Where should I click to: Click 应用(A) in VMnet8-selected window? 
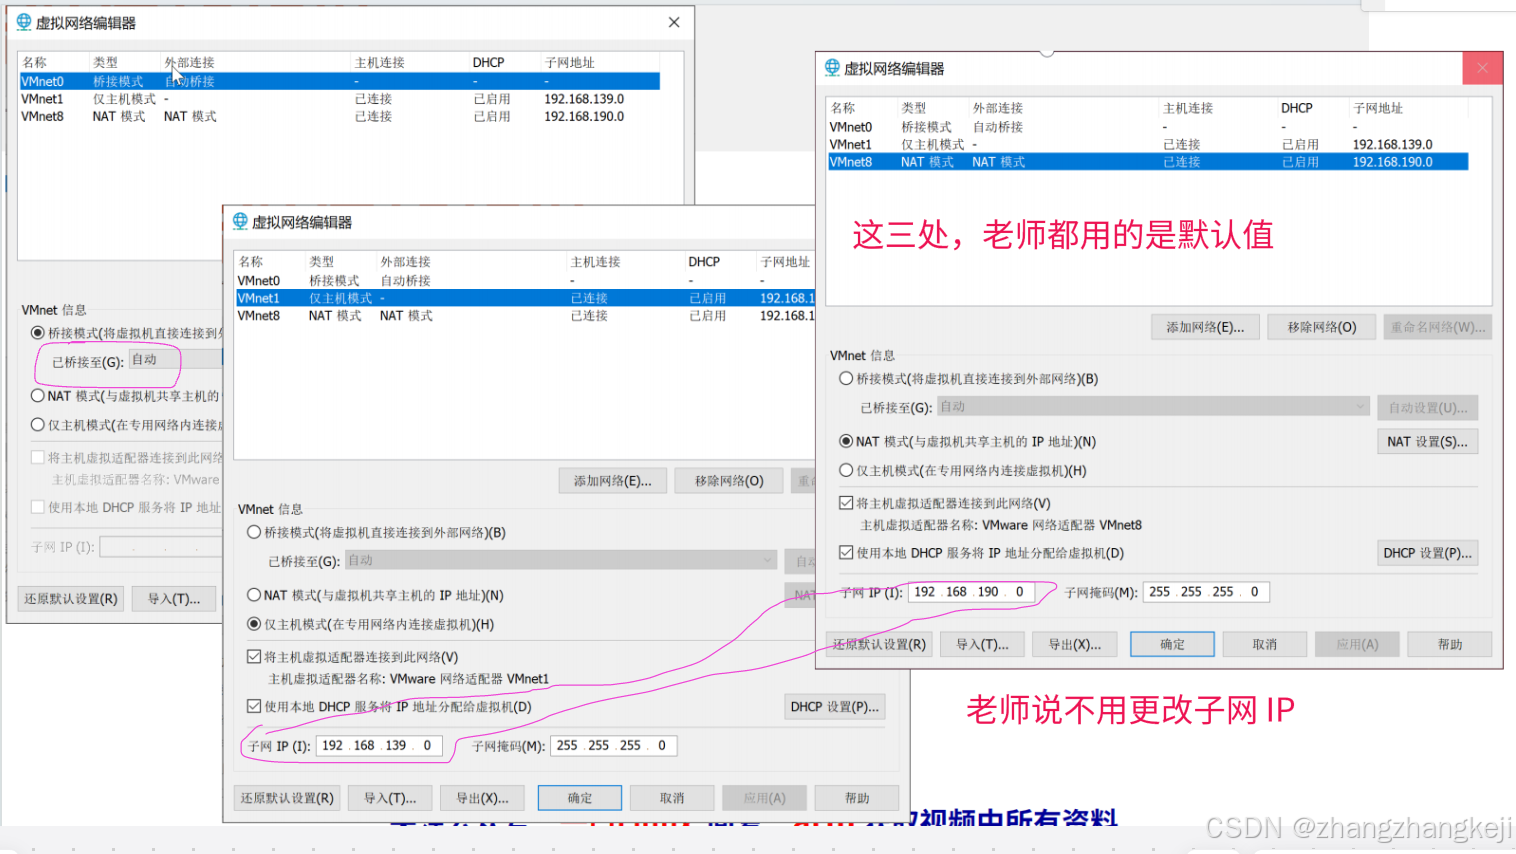1357,644
